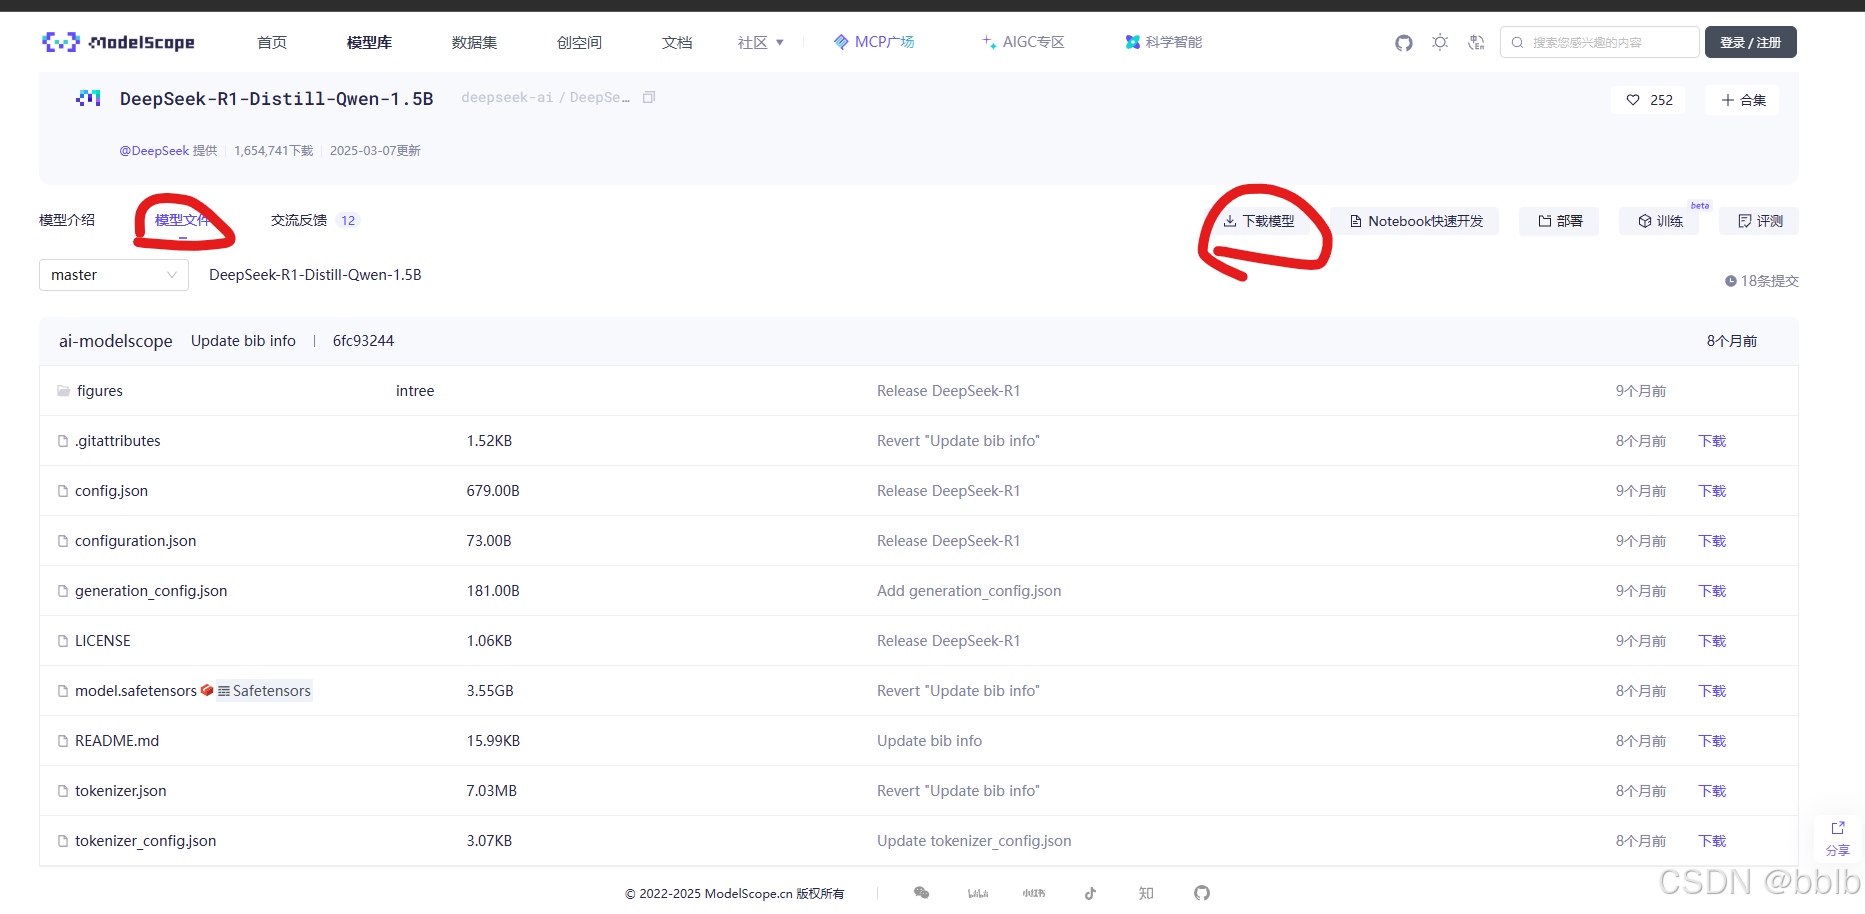Download README.md via its 下载 link

pos(1712,741)
